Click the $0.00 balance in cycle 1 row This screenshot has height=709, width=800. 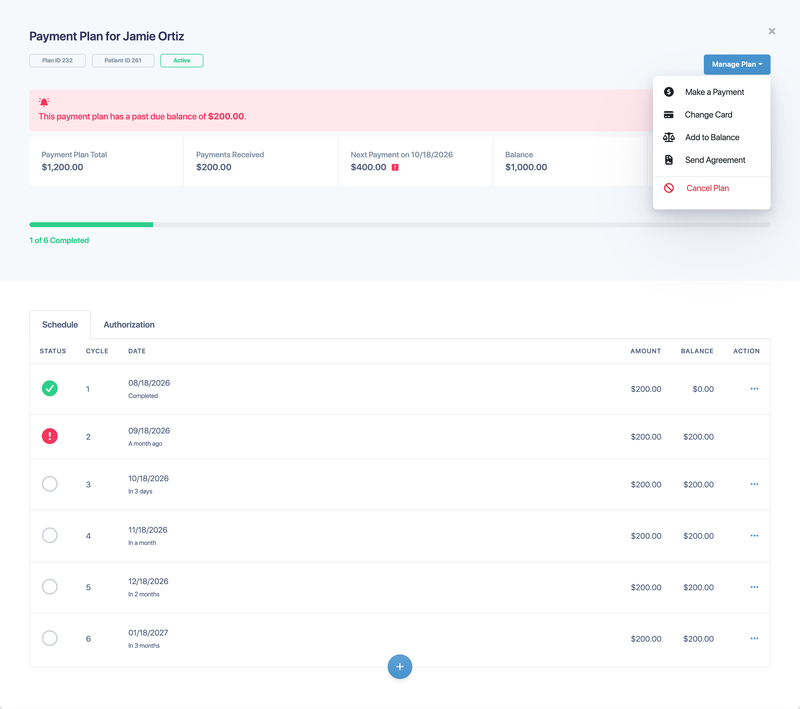703,389
